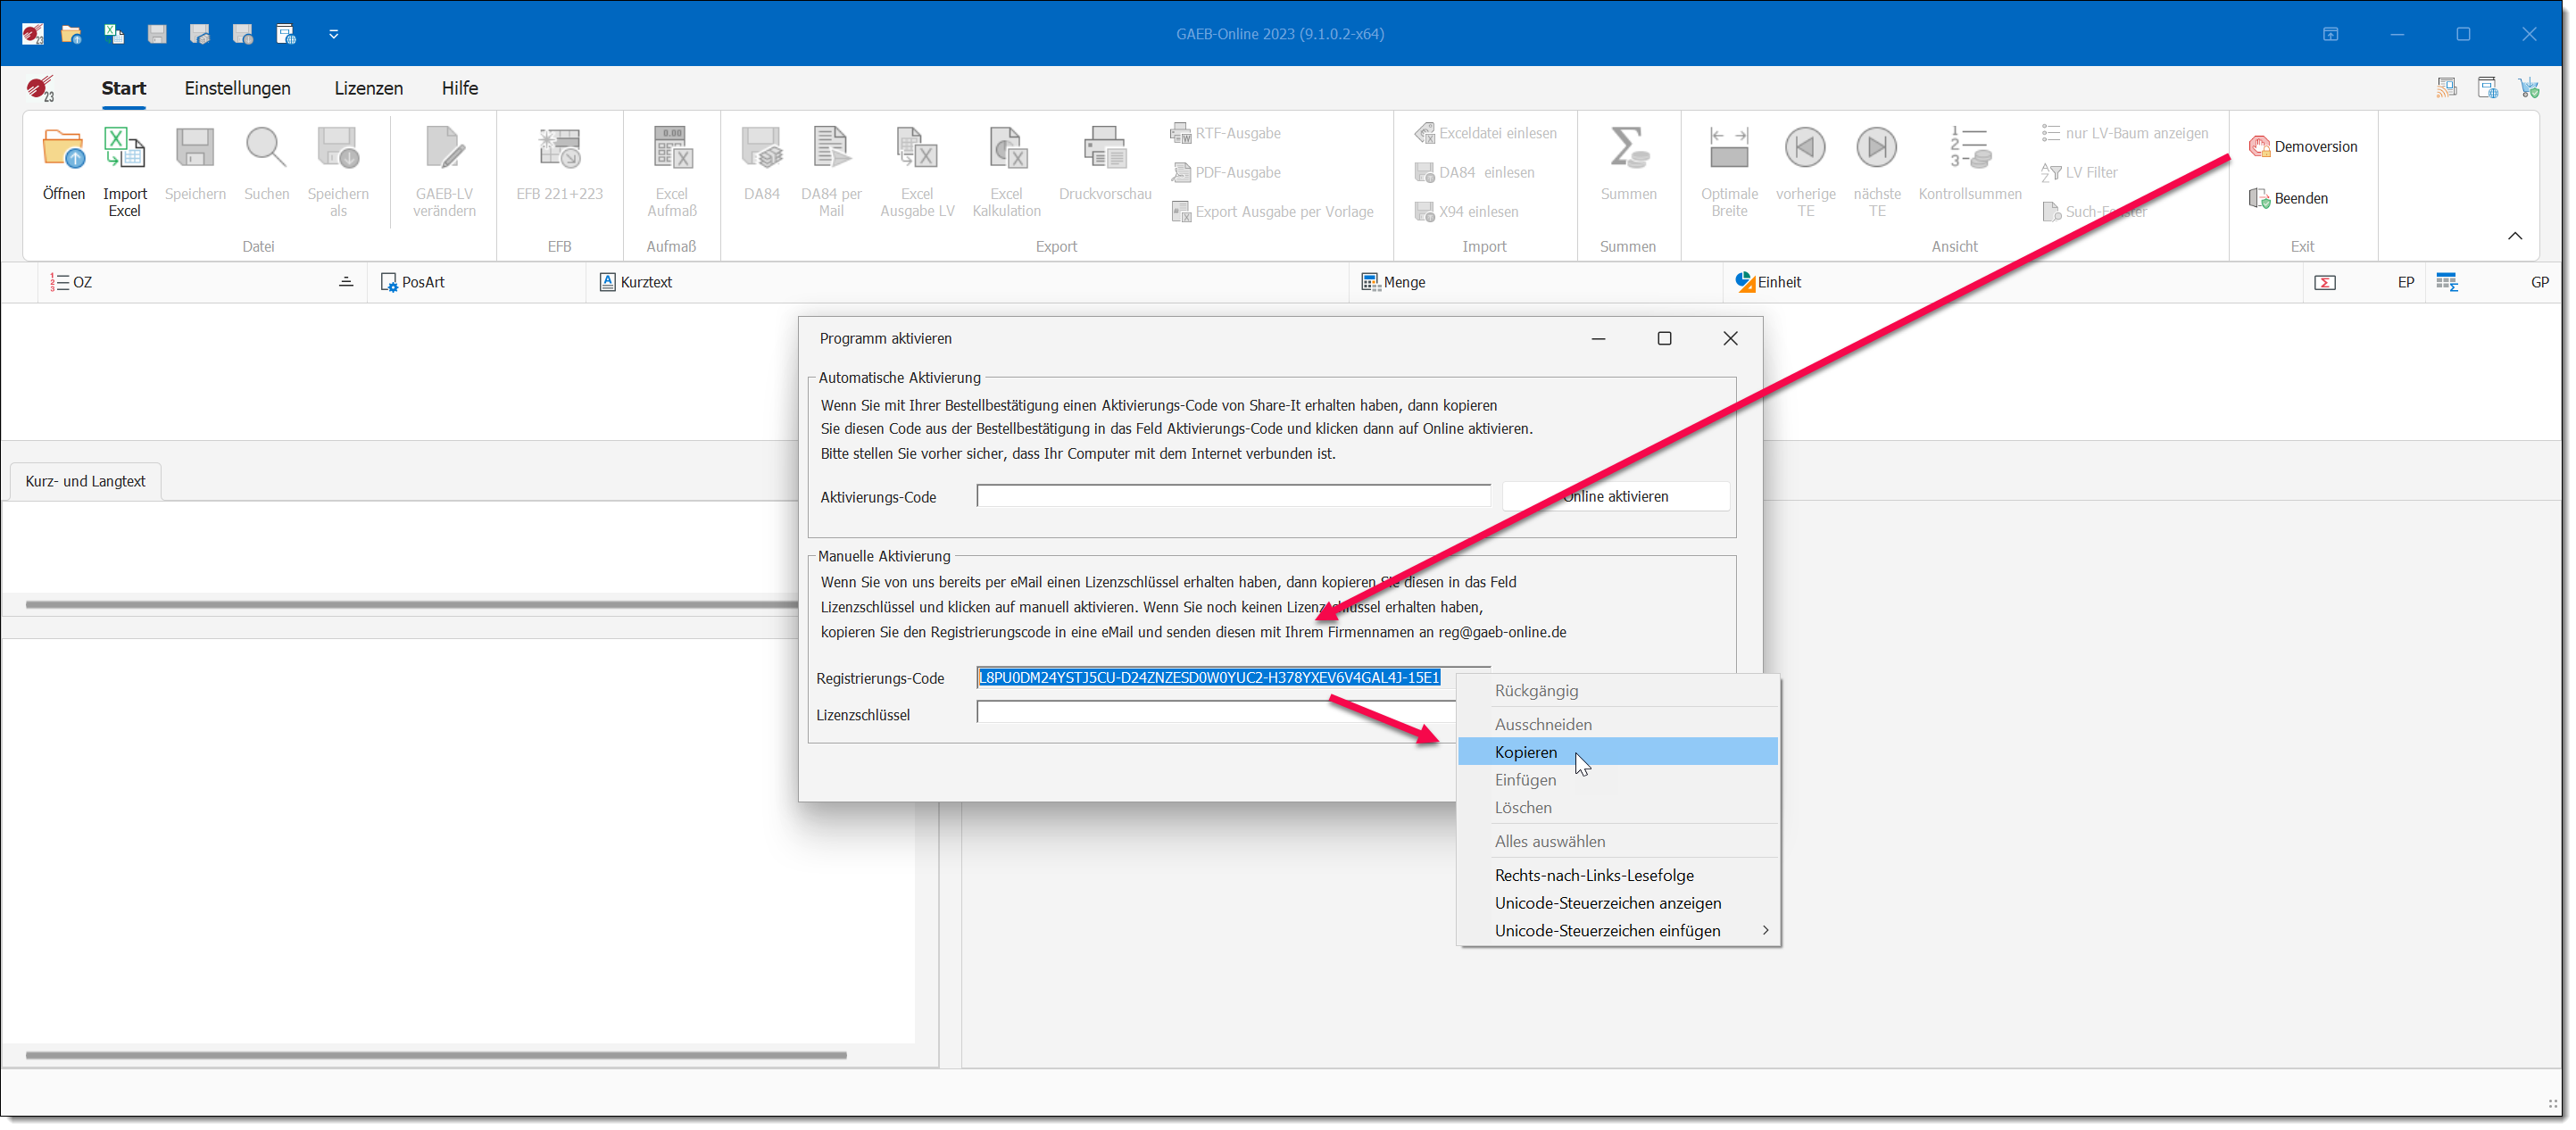Click the Summen sigma icon
The height and width of the screenshot is (1130, 2576).
pyautogui.click(x=1628, y=150)
